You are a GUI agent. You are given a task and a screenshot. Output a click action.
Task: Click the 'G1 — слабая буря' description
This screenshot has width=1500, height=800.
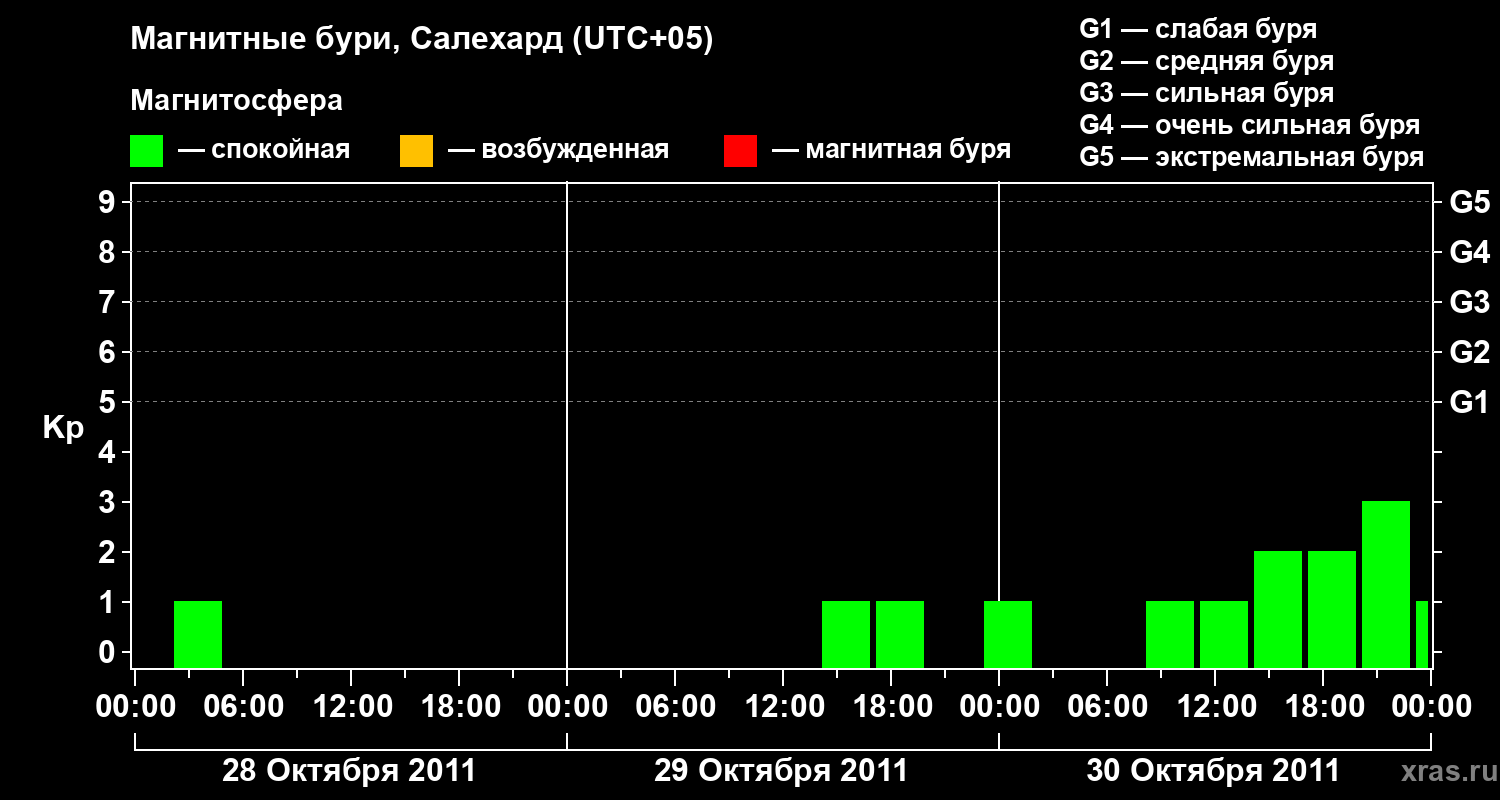coord(1199,29)
